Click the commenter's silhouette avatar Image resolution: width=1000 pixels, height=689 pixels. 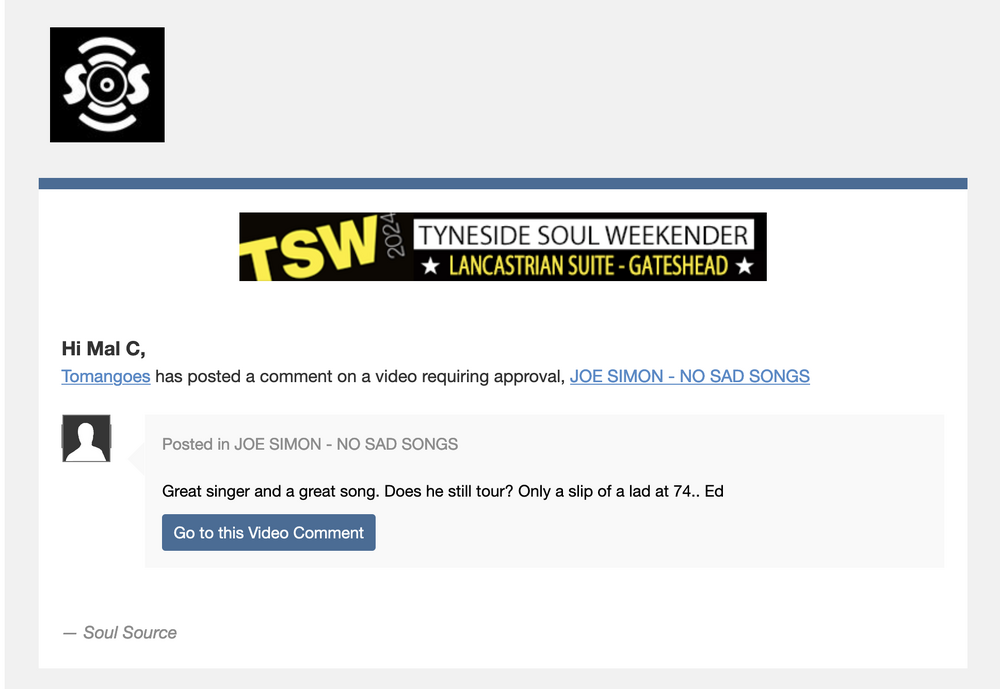click(x=86, y=438)
